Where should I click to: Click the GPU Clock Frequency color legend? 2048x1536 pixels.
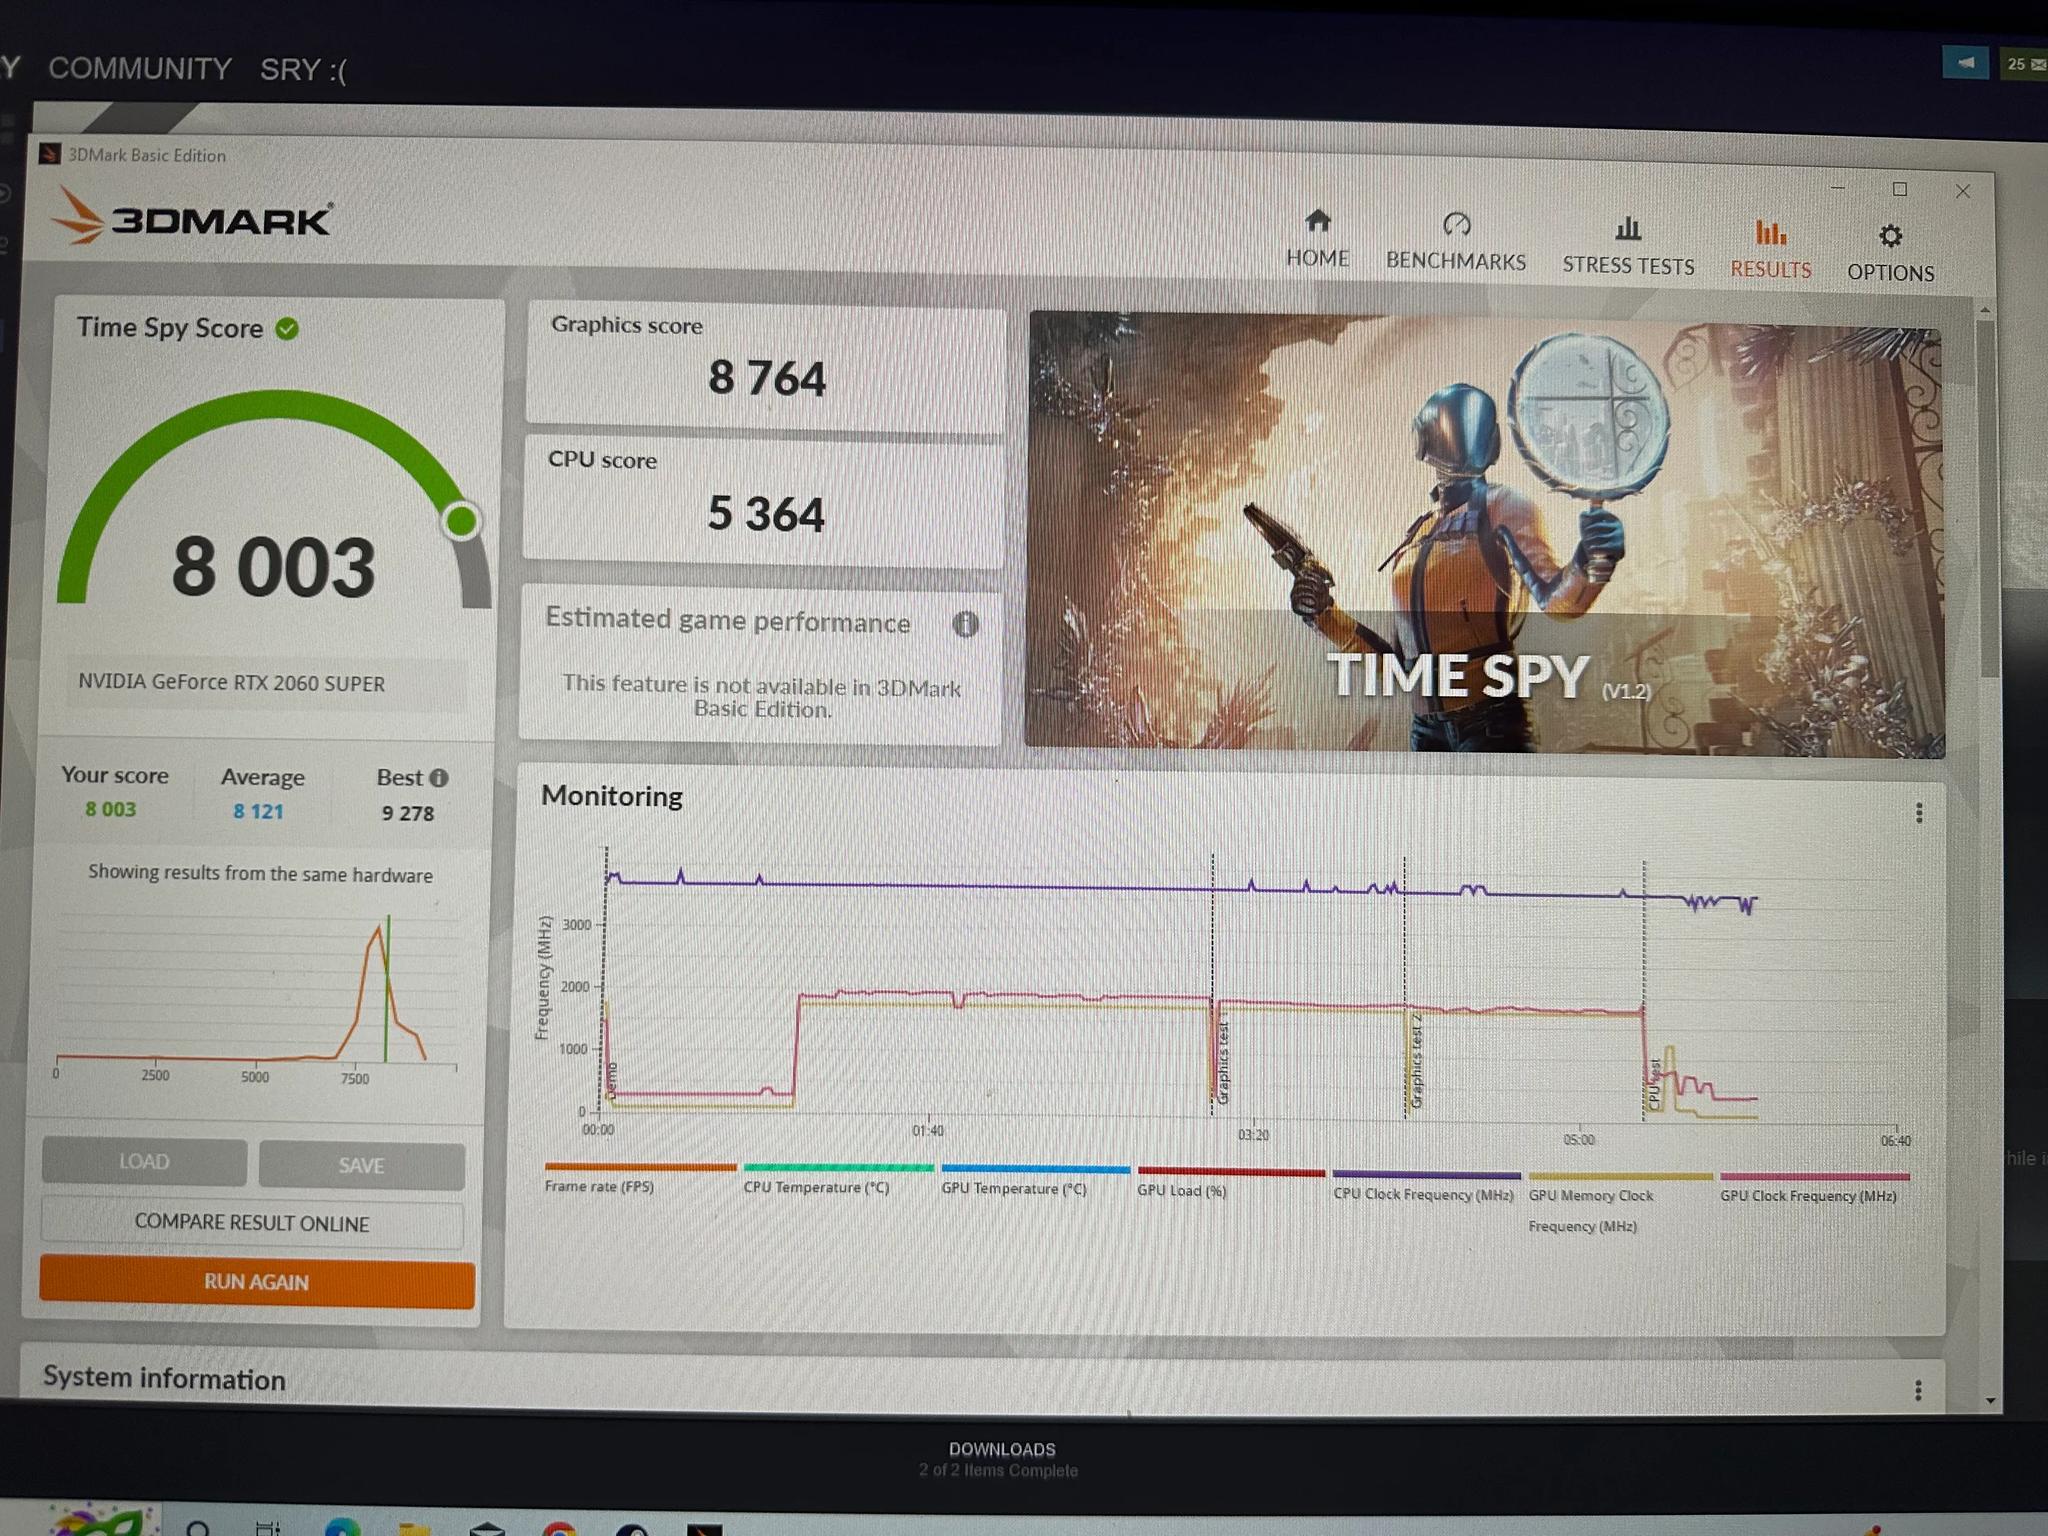coord(1814,1177)
